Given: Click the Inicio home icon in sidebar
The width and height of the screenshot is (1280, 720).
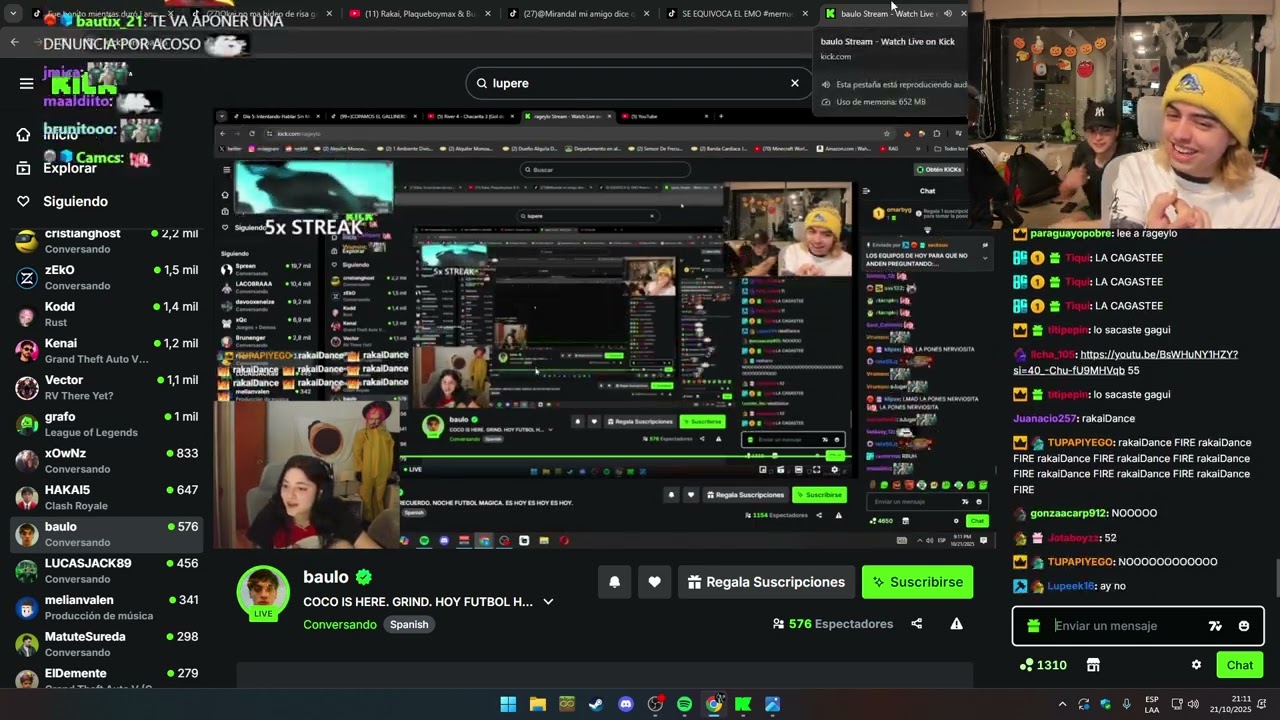Looking at the screenshot, I should point(23,134).
